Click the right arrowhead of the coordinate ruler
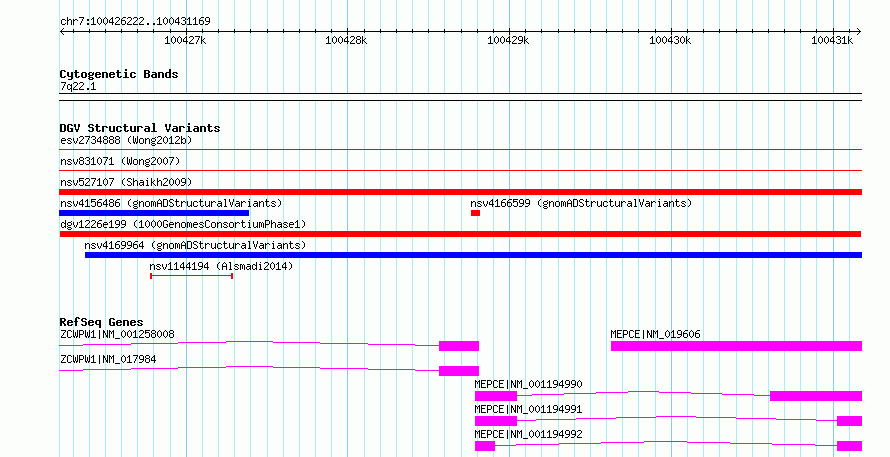Image resolution: width=890 pixels, height=457 pixels. [x=859, y=32]
